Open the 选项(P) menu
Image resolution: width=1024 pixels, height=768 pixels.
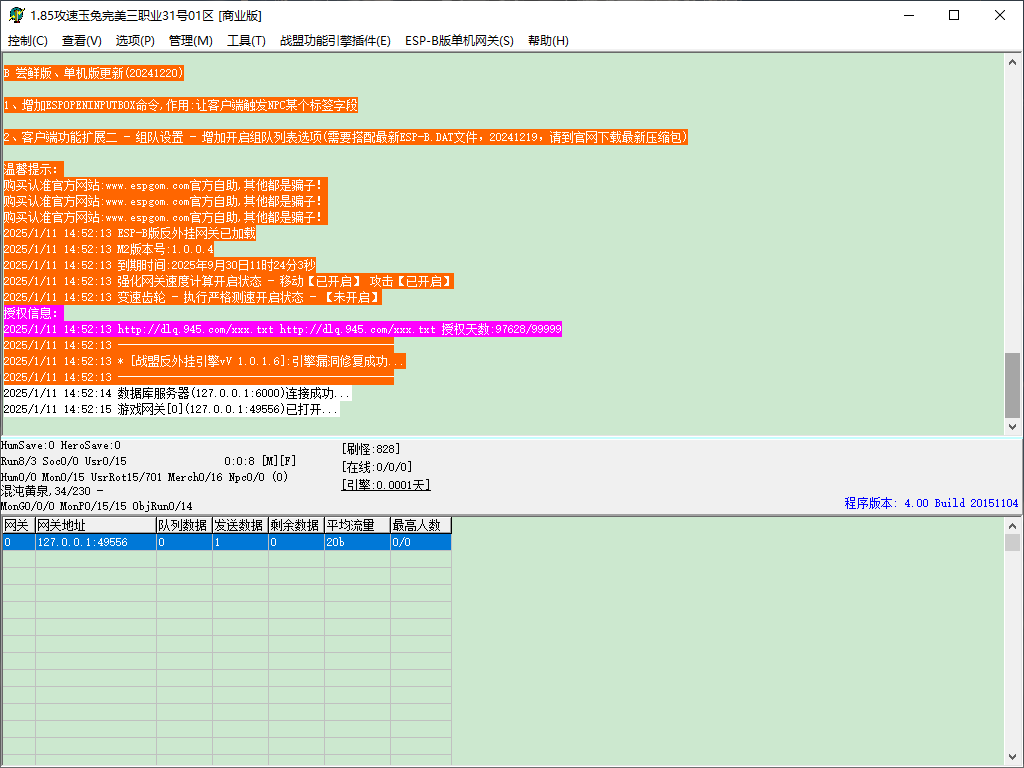pos(135,40)
